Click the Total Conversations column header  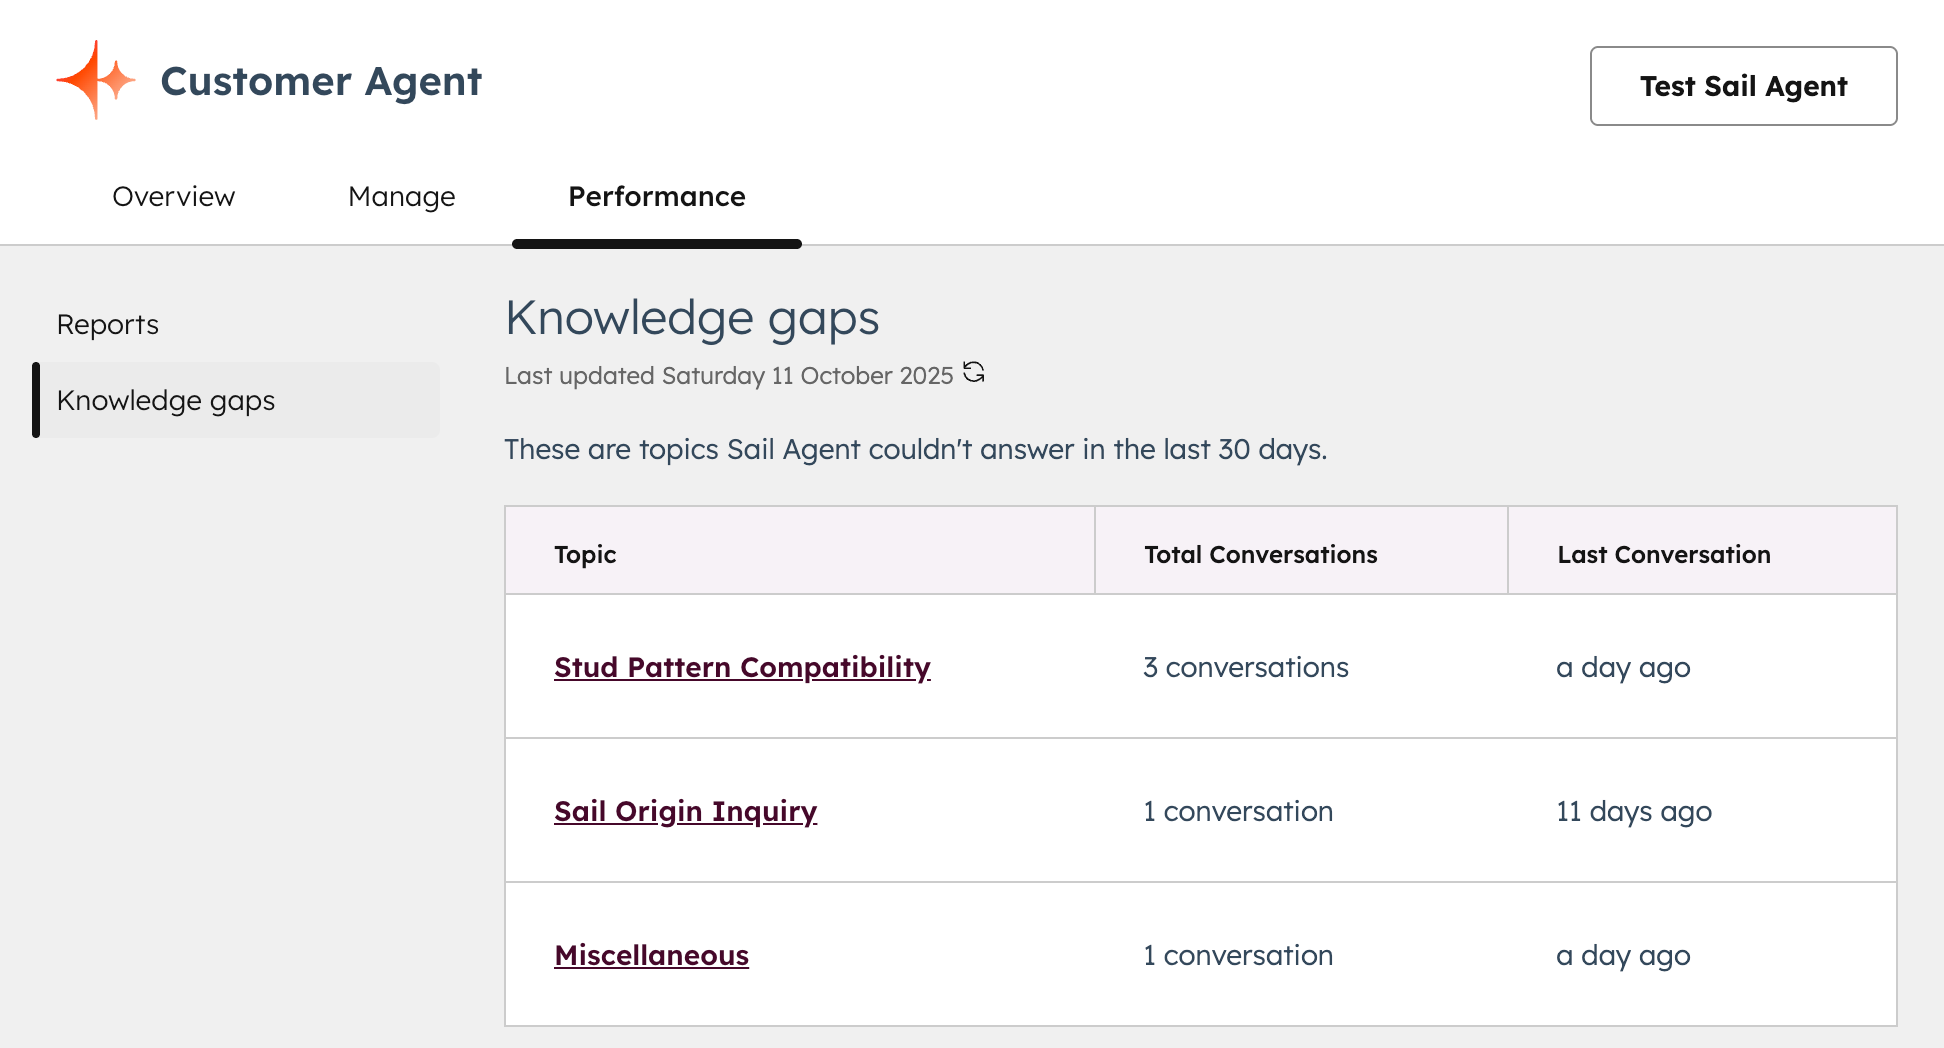(x=1260, y=553)
